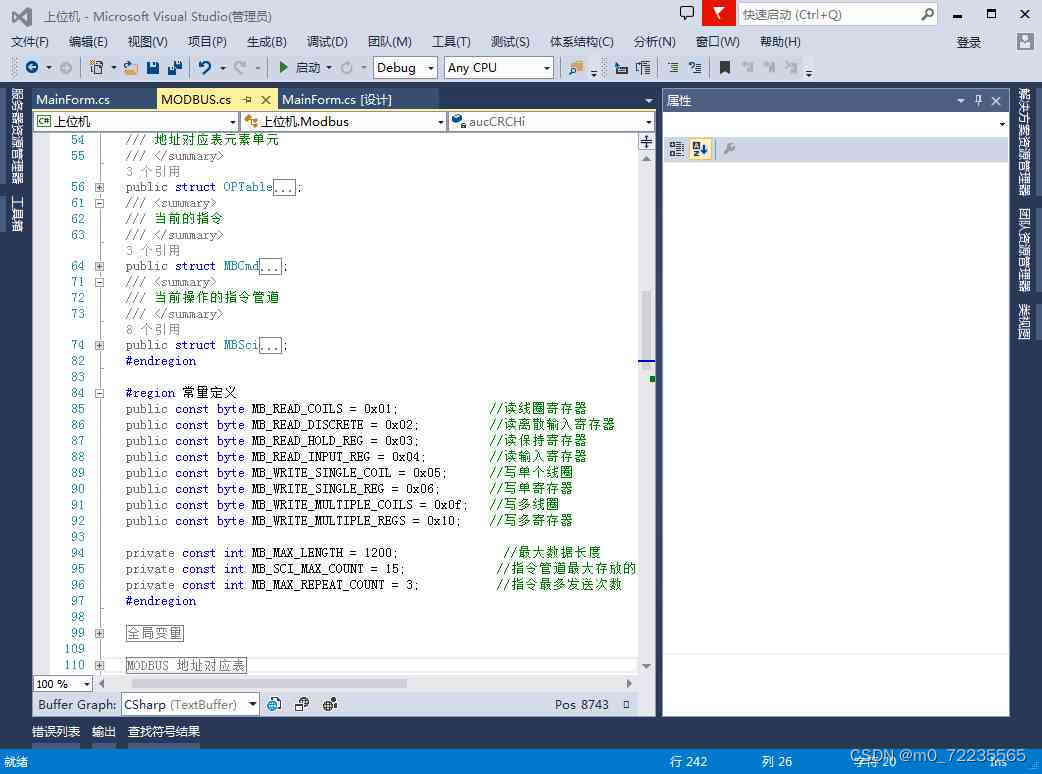
Task: Click the 启动 start button label
Action: click(x=308, y=67)
